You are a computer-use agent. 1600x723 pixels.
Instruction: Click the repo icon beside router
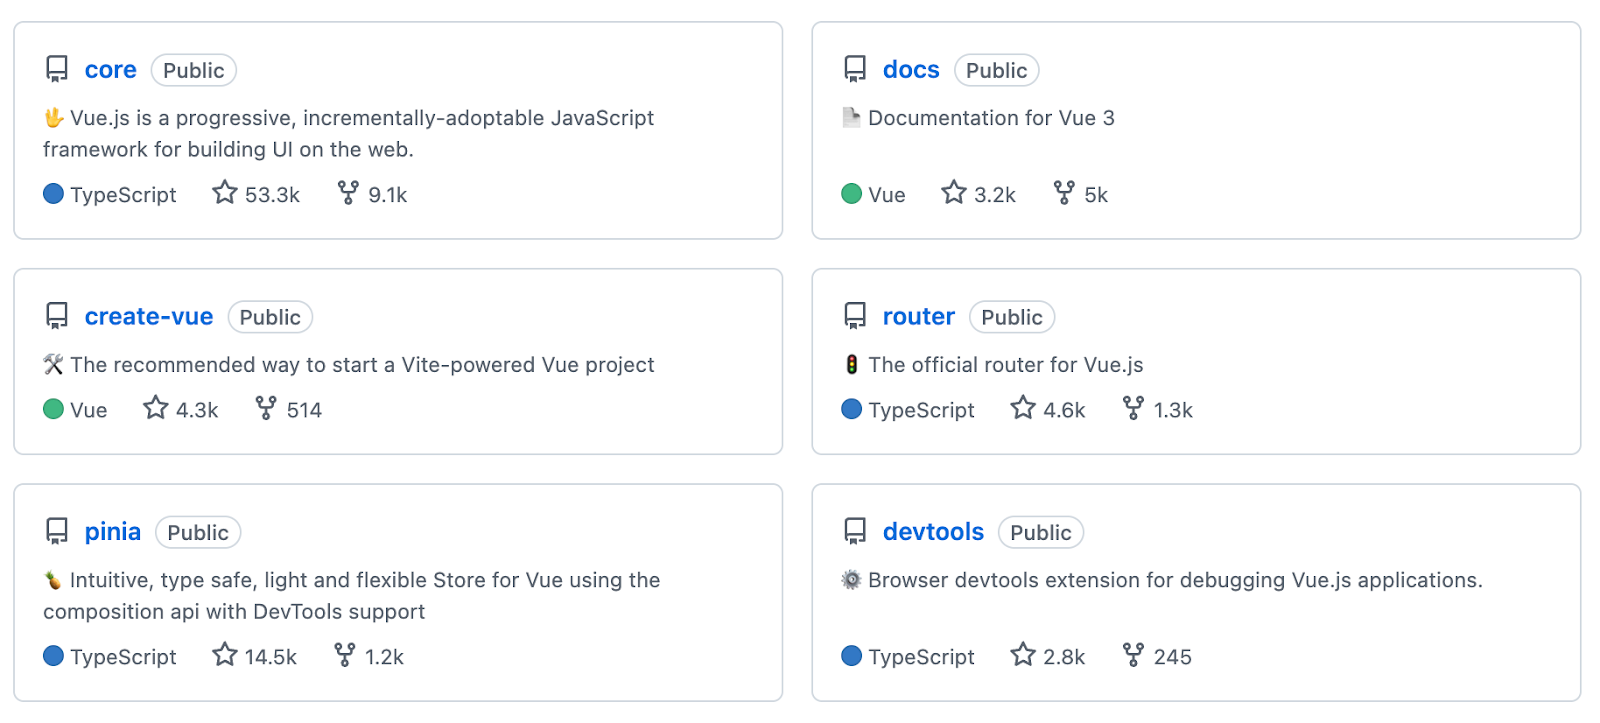[855, 316]
